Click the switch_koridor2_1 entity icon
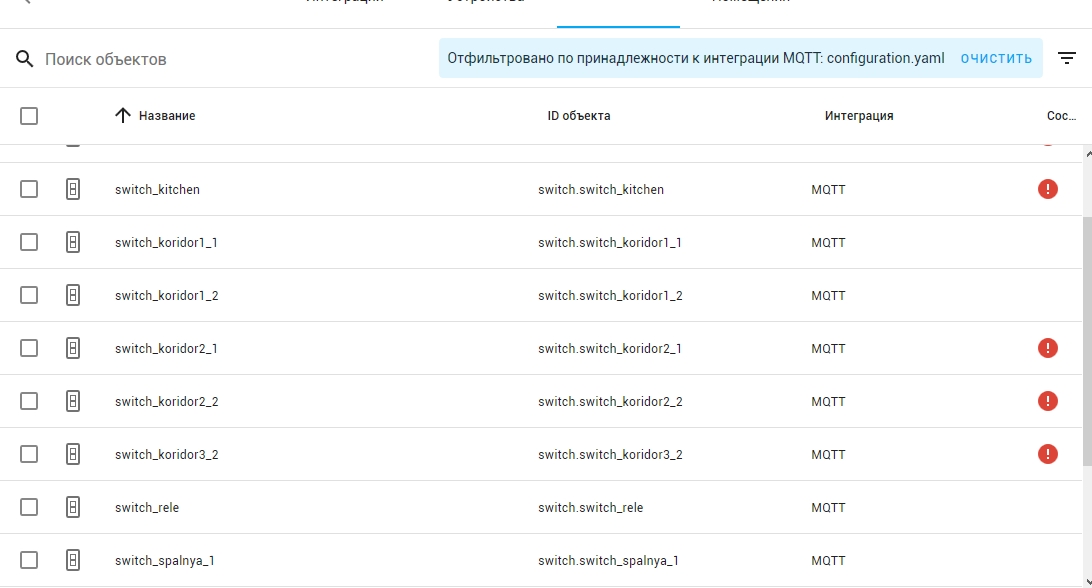 73,348
